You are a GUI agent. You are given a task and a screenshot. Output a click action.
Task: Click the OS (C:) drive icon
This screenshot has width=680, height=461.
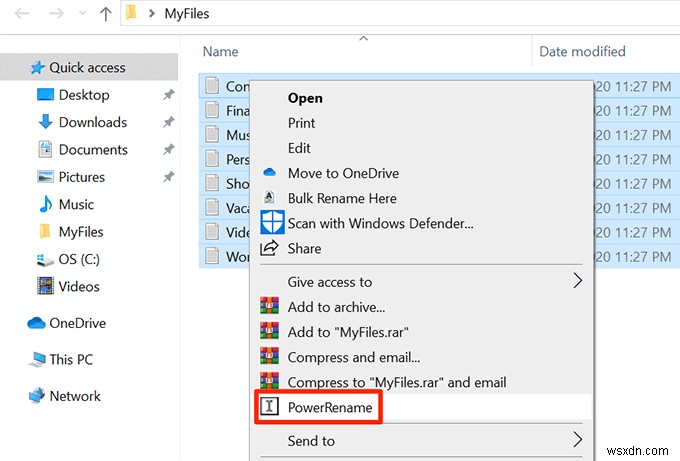tap(45, 260)
